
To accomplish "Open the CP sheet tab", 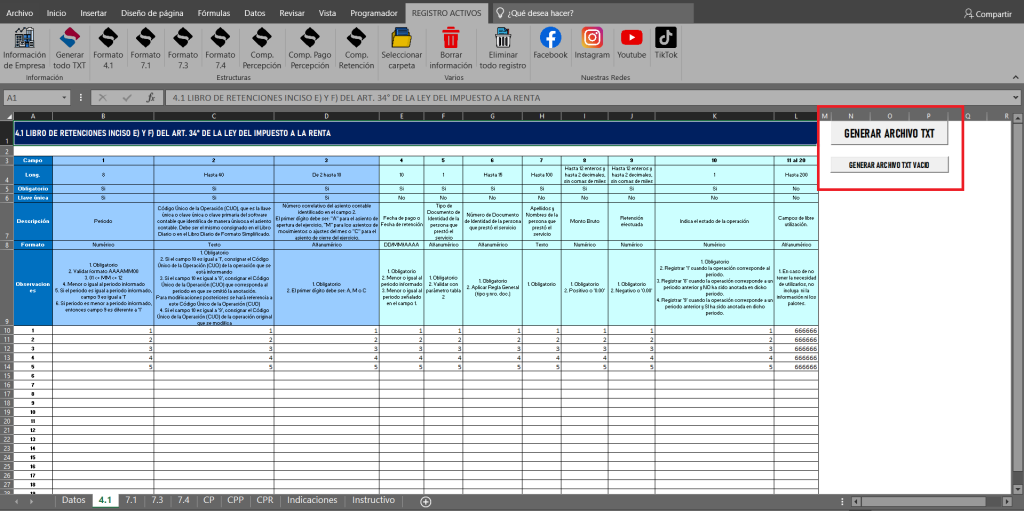I will click(209, 500).
